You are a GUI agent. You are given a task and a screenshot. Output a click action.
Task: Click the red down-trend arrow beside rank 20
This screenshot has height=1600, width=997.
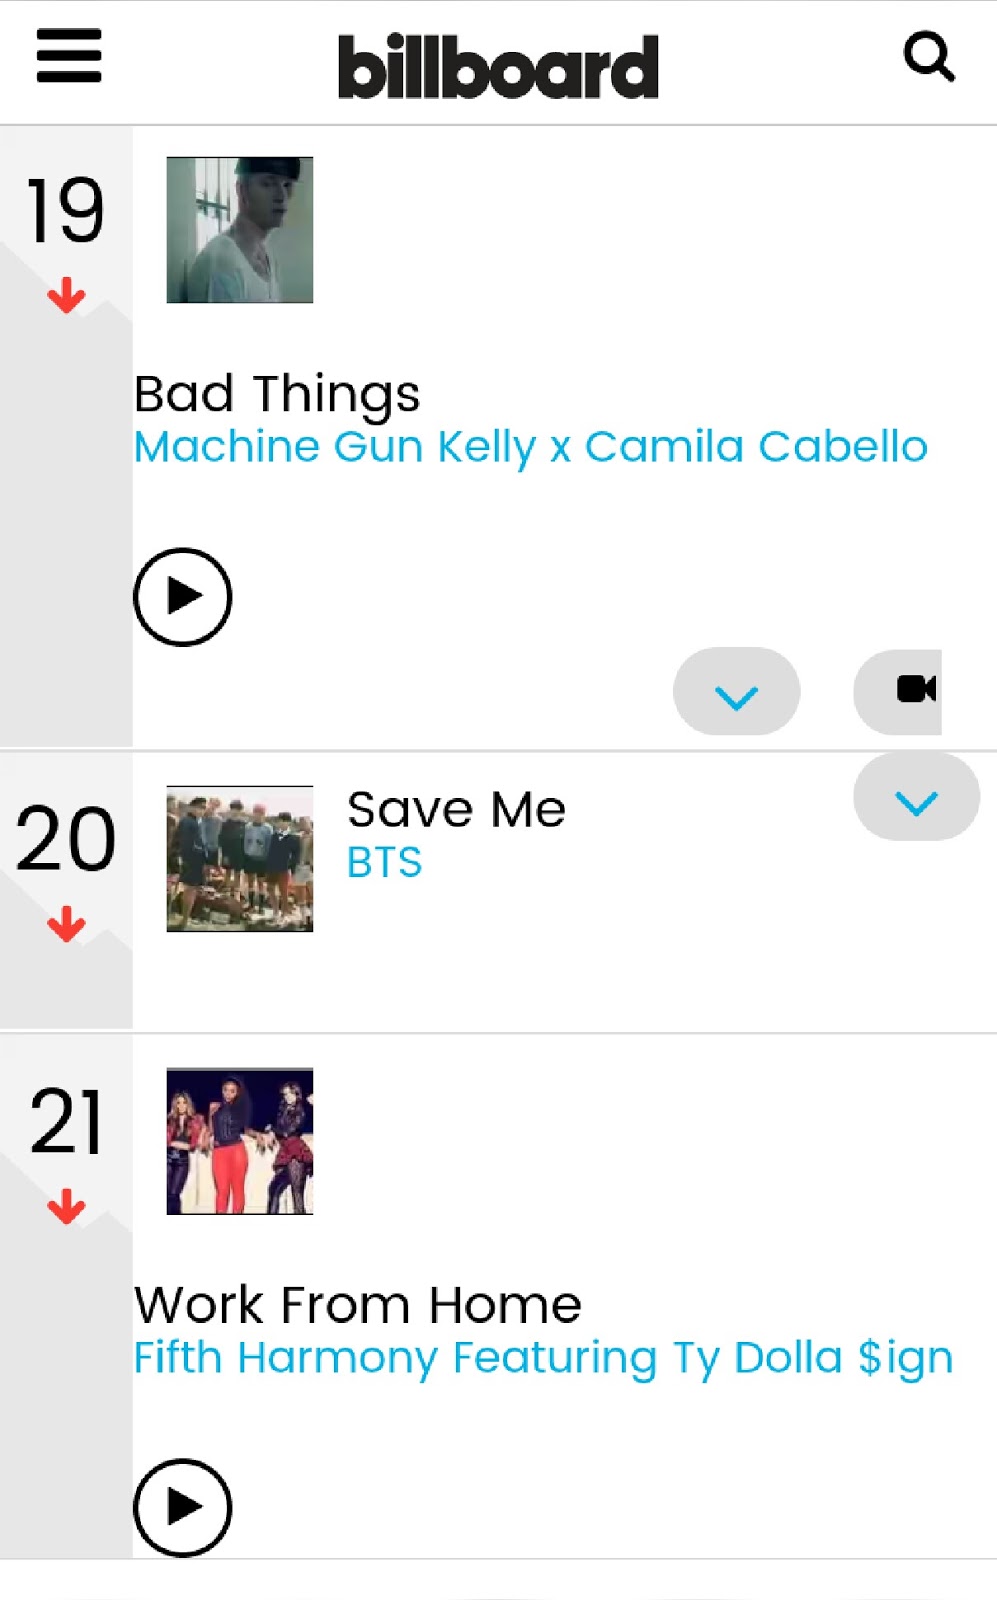66,925
